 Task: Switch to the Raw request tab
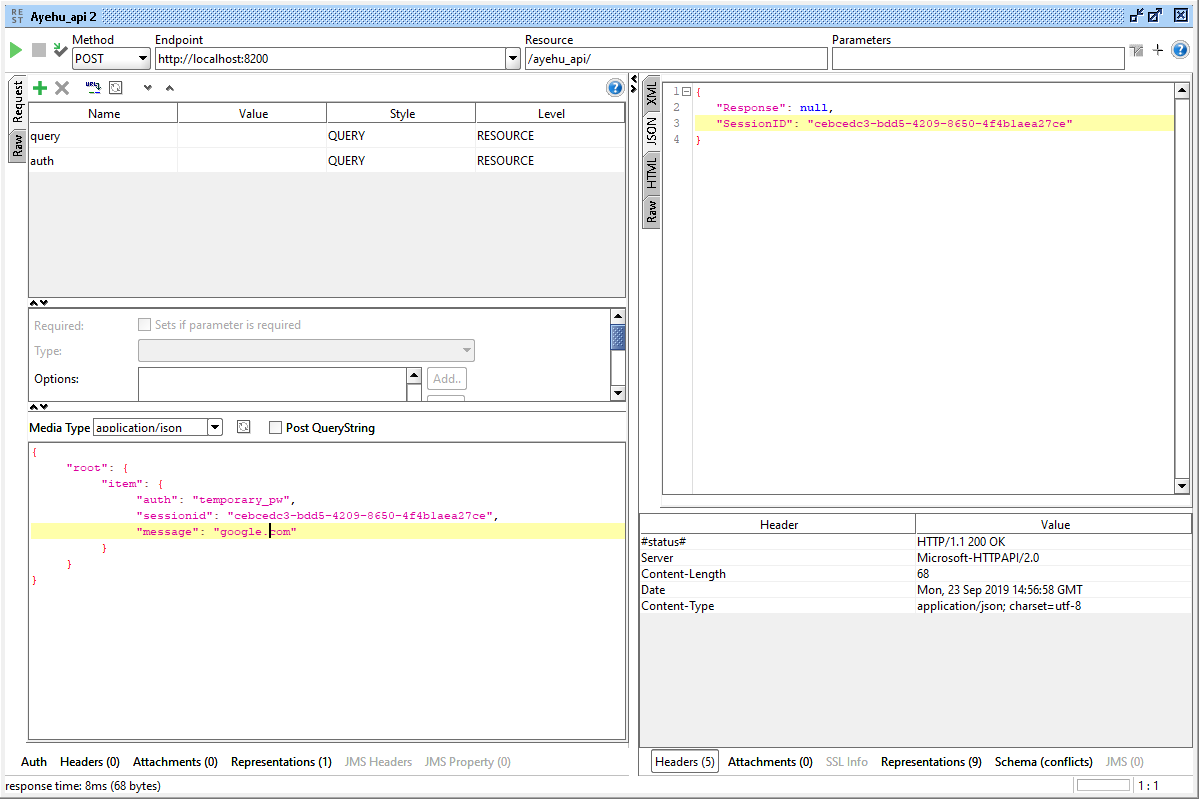pyautogui.click(x=18, y=147)
